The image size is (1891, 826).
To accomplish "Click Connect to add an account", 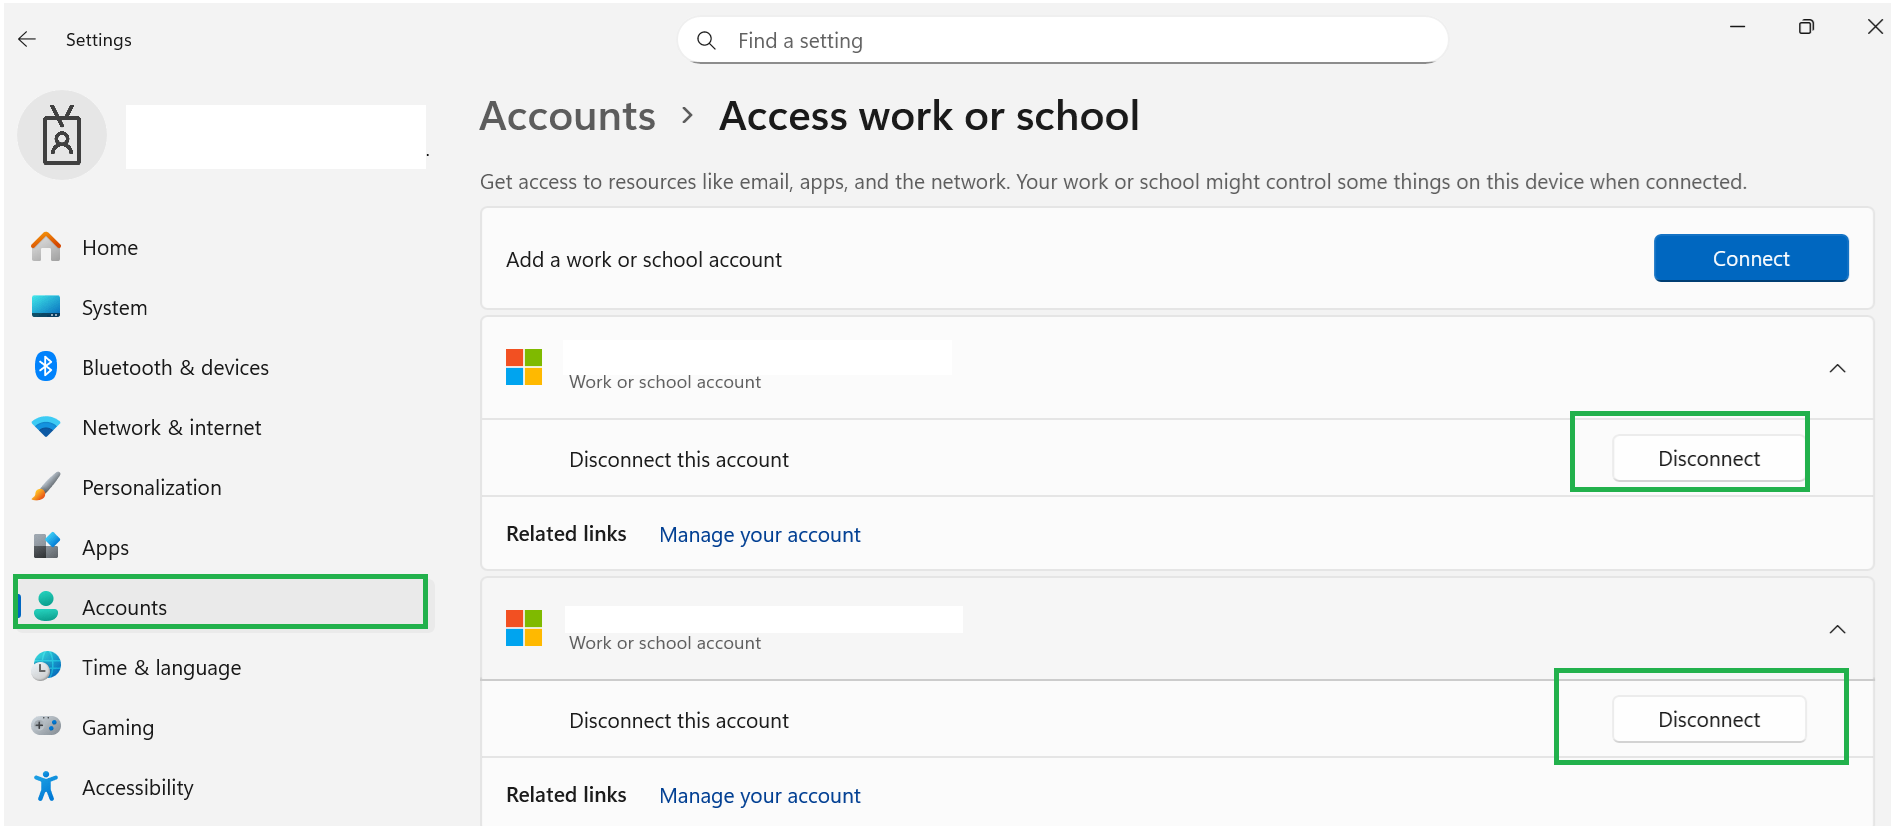I will pyautogui.click(x=1750, y=258).
